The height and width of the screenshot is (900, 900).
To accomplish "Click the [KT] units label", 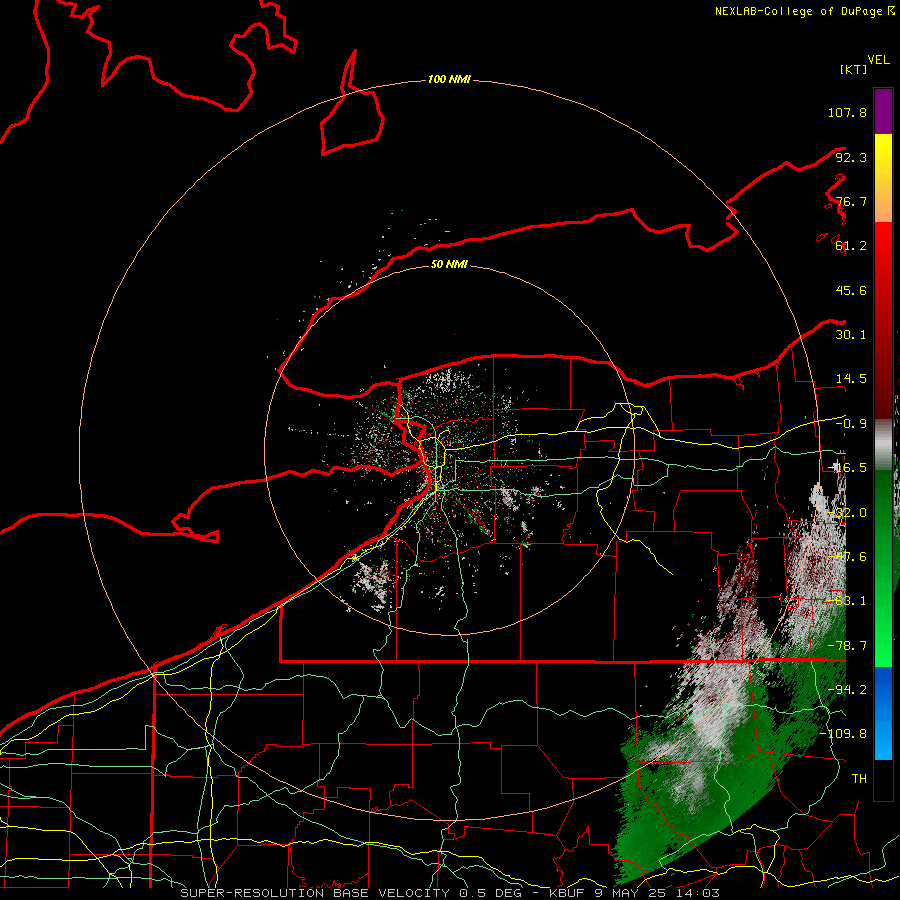I will 854,69.
